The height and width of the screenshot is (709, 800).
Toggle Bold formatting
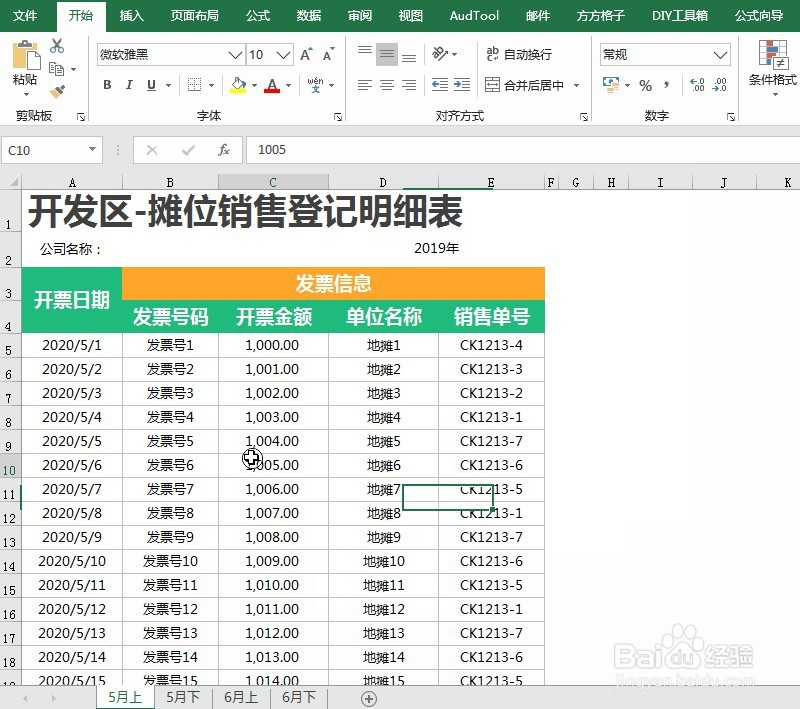107,86
